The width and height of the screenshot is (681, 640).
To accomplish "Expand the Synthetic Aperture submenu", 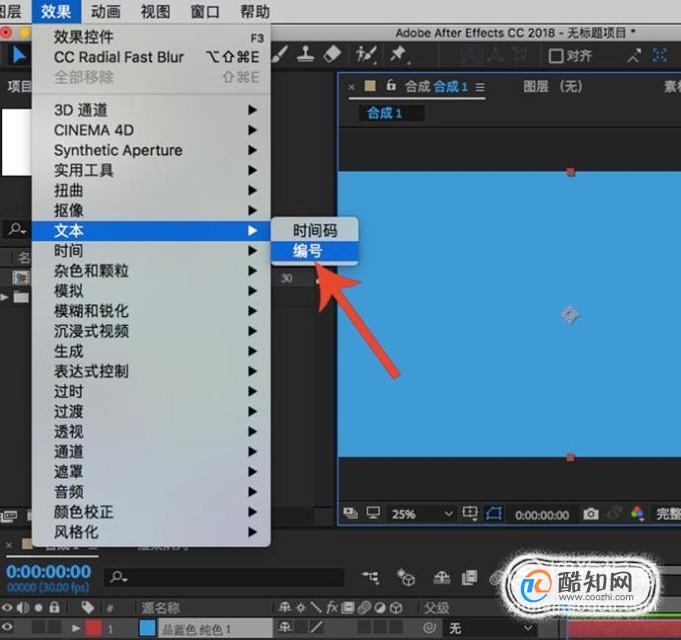I will tap(151, 150).
